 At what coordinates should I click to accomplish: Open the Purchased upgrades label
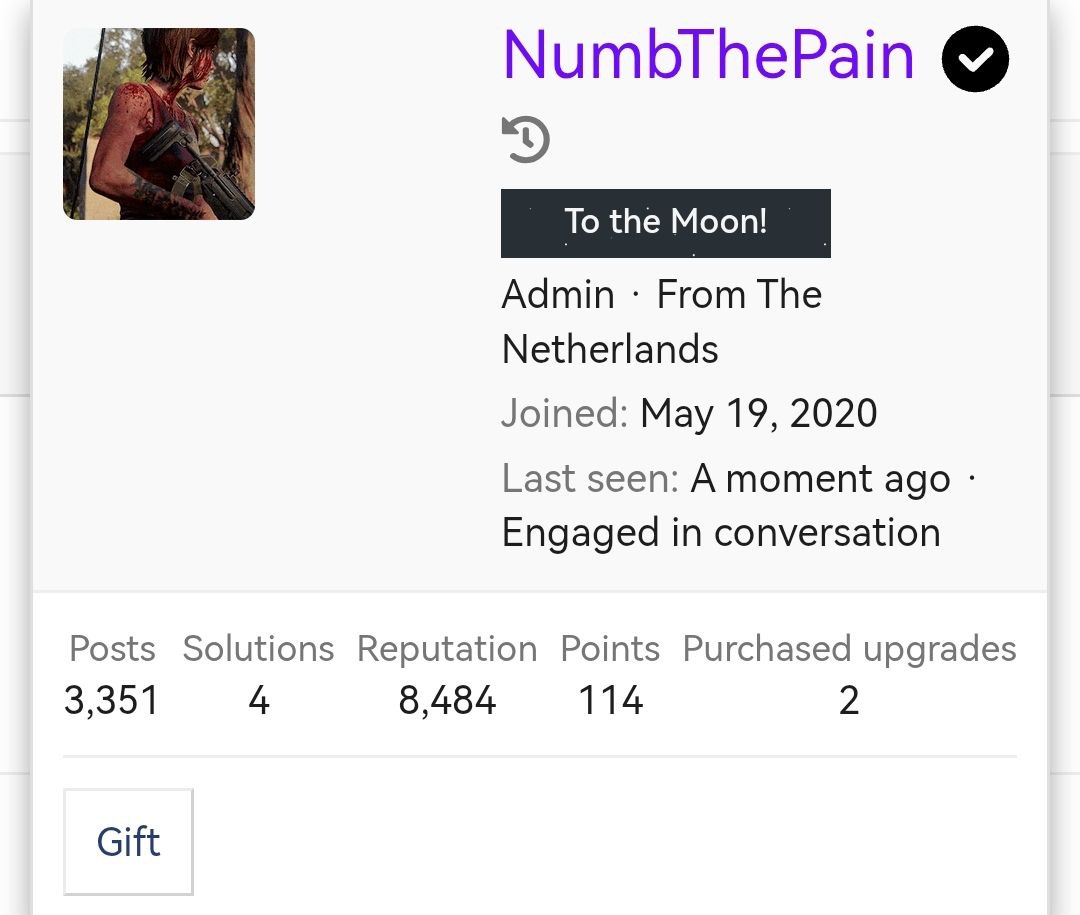point(849,649)
